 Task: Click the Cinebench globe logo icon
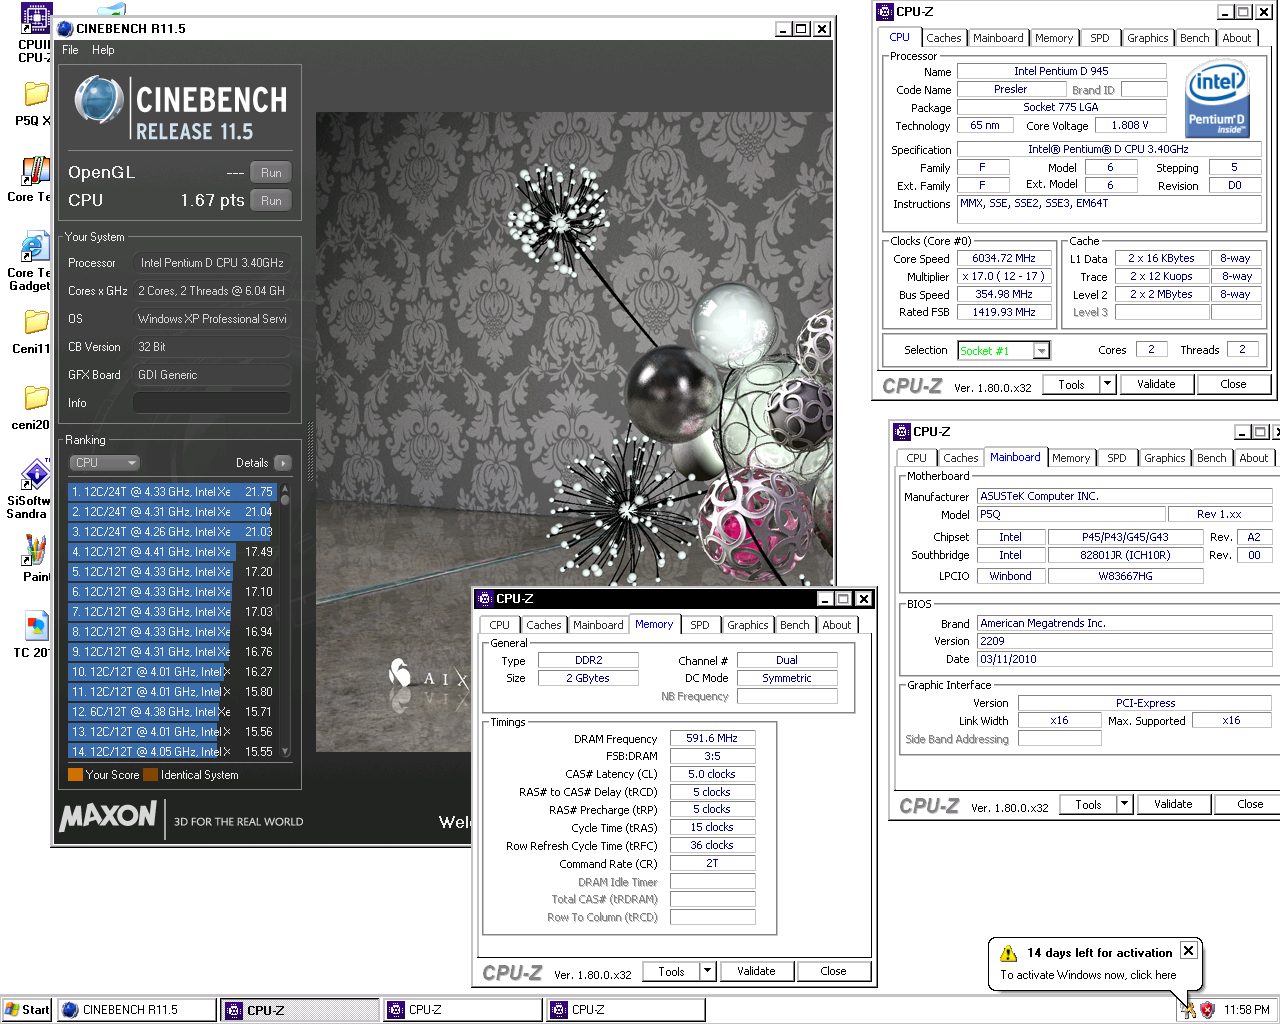click(98, 102)
